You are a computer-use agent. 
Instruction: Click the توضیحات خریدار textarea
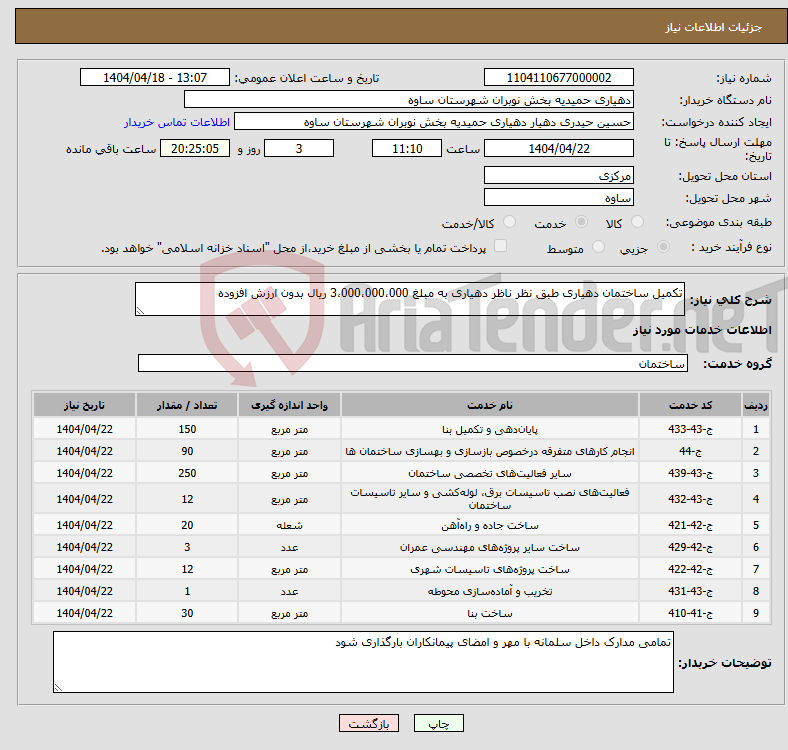click(x=363, y=662)
